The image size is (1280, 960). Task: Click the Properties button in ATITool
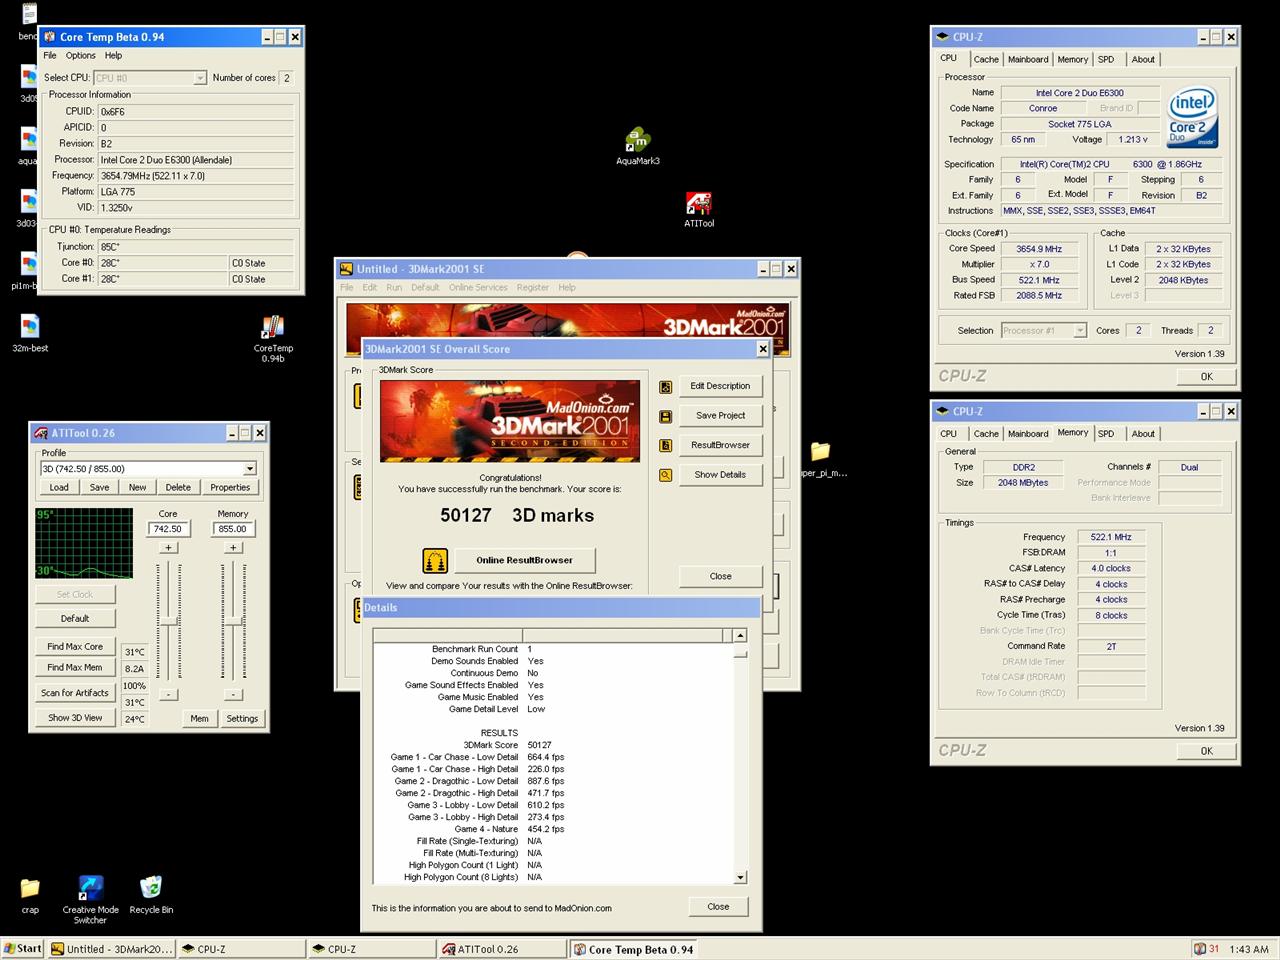click(230, 487)
